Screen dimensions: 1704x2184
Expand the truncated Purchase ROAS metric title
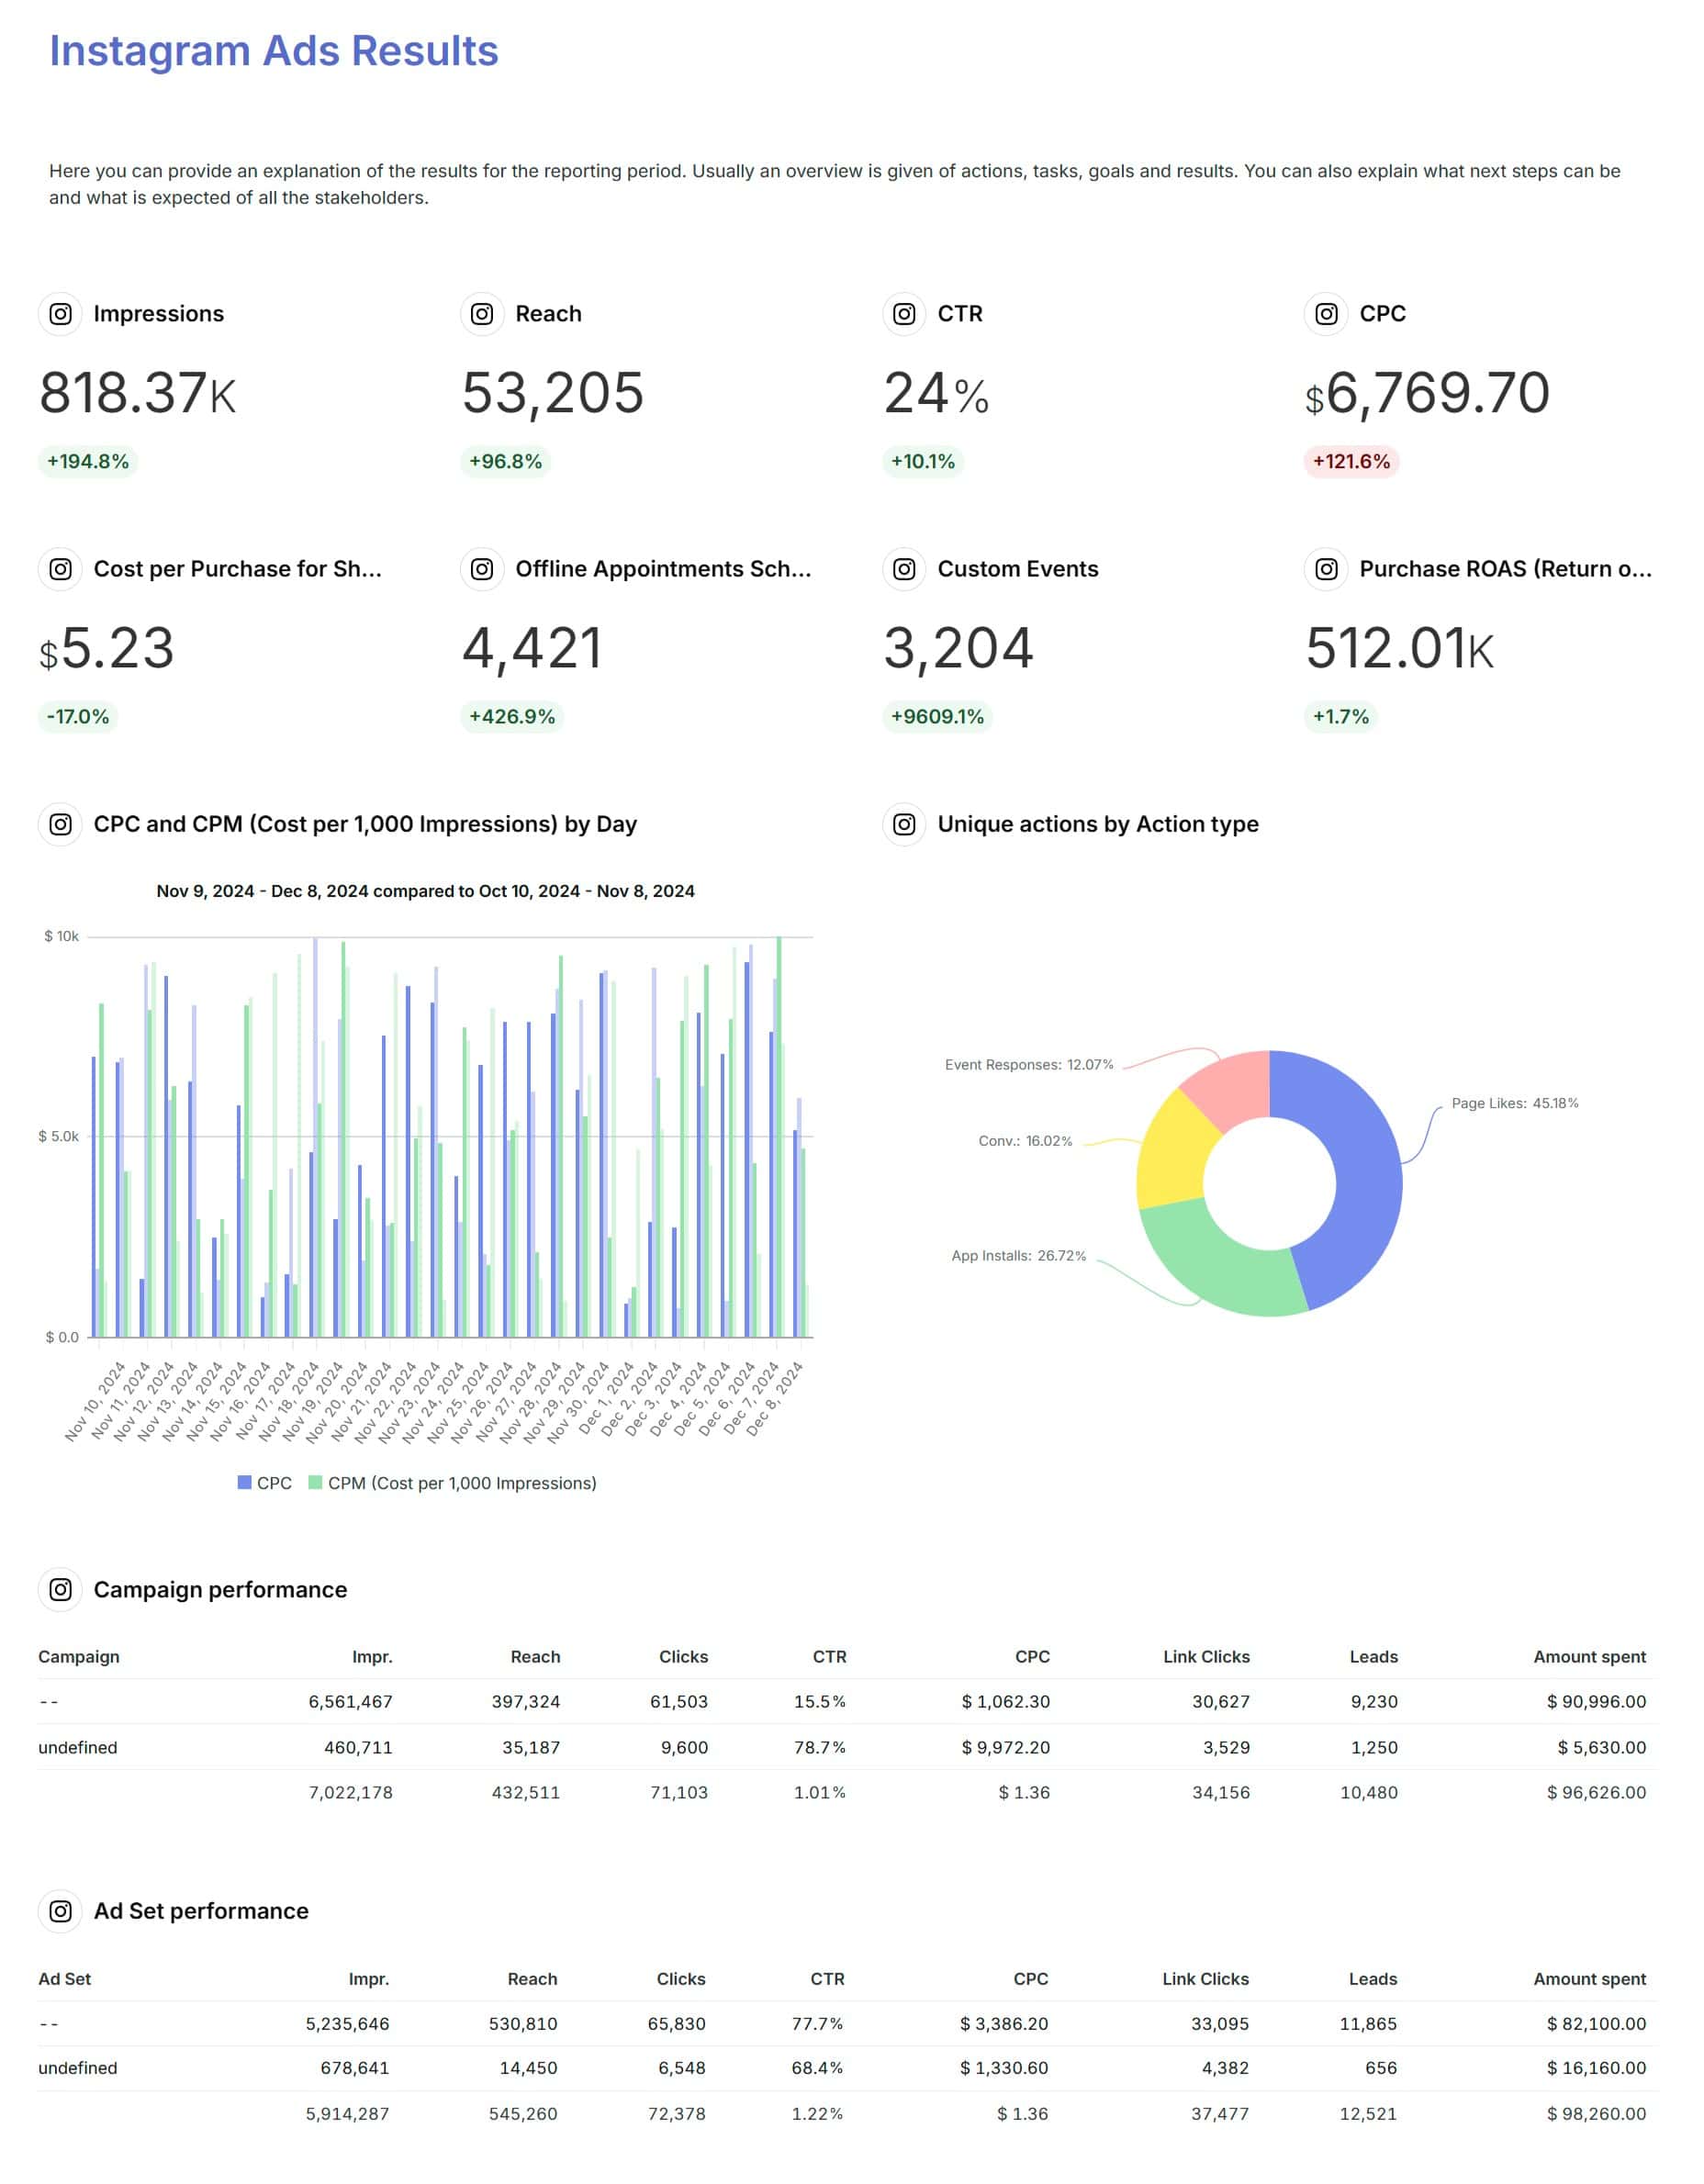pos(1504,568)
